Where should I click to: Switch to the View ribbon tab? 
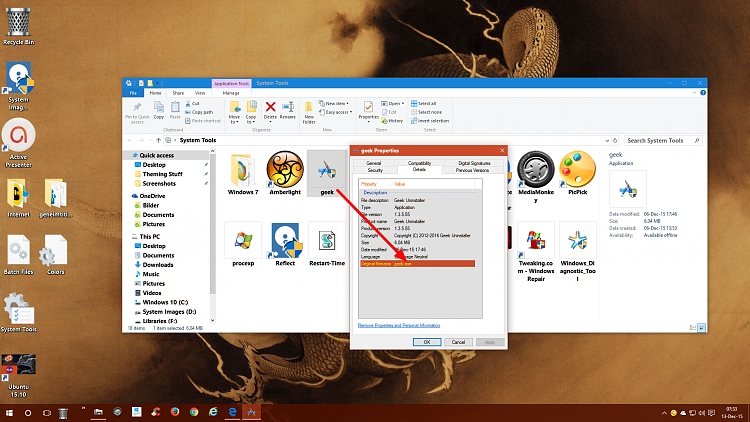point(200,93)
